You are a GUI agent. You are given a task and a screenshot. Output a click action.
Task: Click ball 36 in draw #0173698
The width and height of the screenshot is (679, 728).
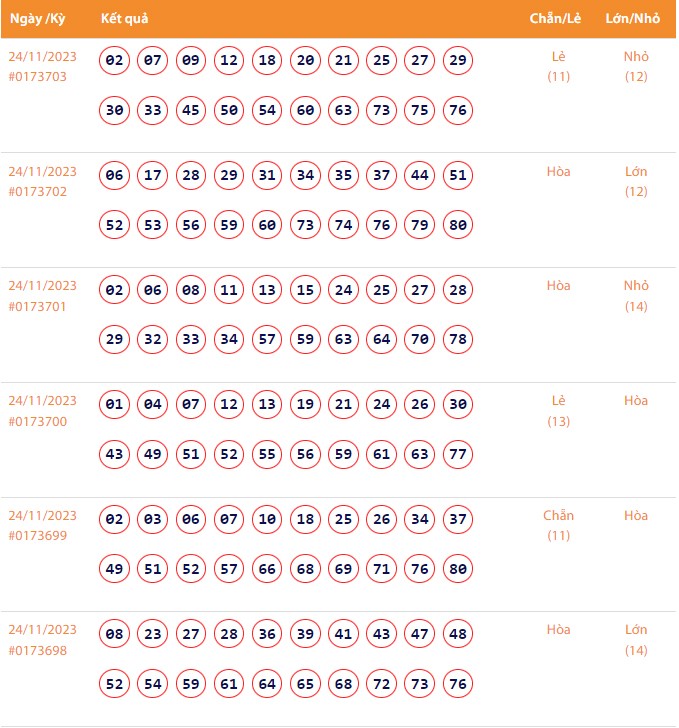tap(267, 634)
